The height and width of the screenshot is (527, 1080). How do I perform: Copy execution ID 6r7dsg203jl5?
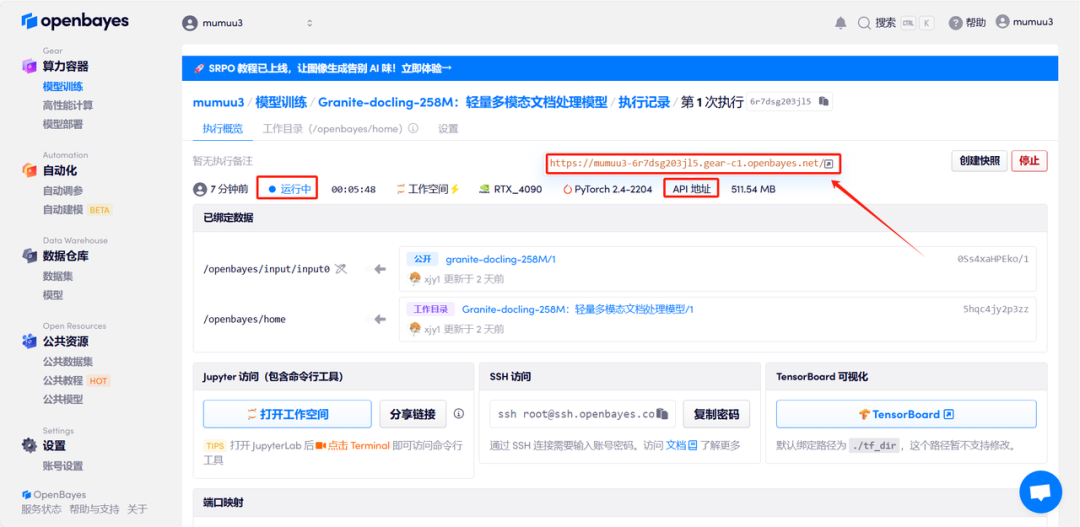pos(824,101)
